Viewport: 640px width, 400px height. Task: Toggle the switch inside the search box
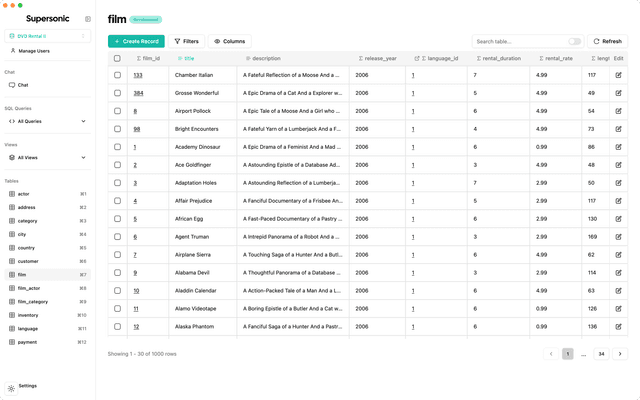pyautogui.click(x=574, y=42)
